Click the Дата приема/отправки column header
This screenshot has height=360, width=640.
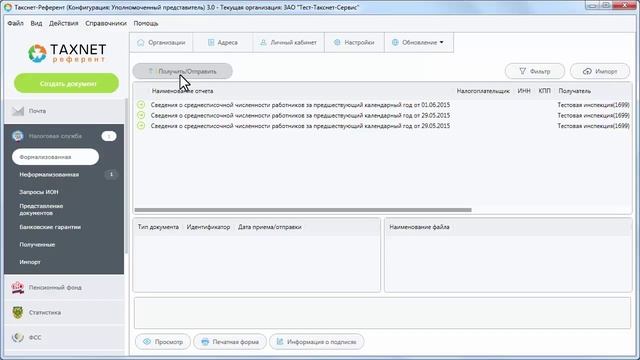click(x=269, y=227)
